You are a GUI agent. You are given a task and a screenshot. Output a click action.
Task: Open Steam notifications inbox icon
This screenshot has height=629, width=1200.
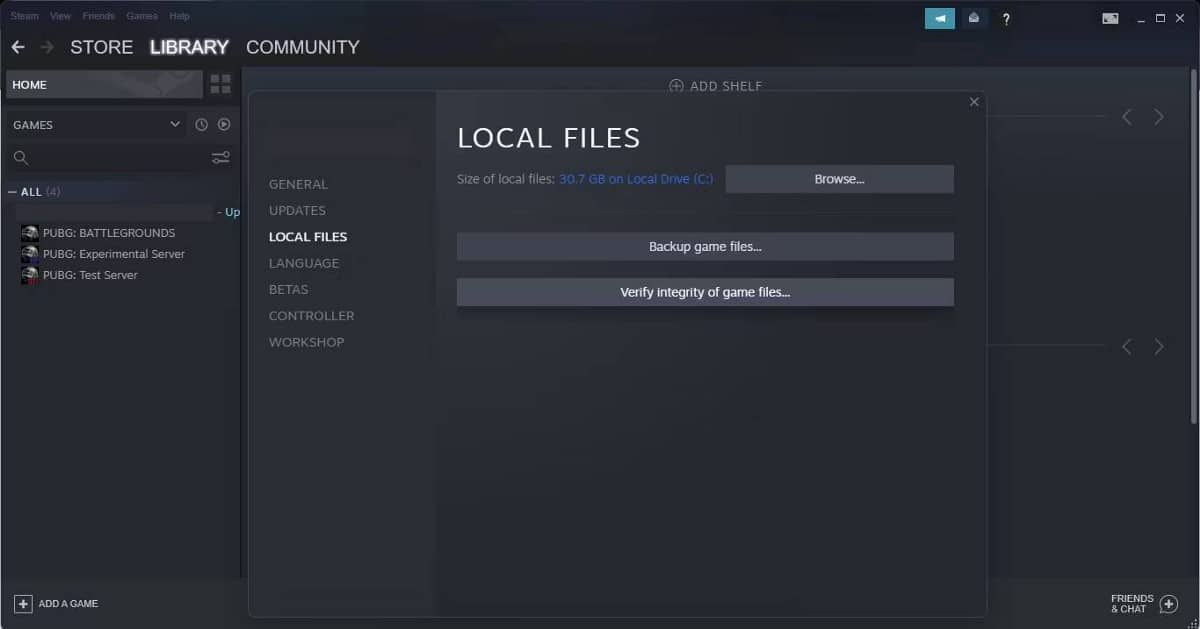[x=973, y=17]
